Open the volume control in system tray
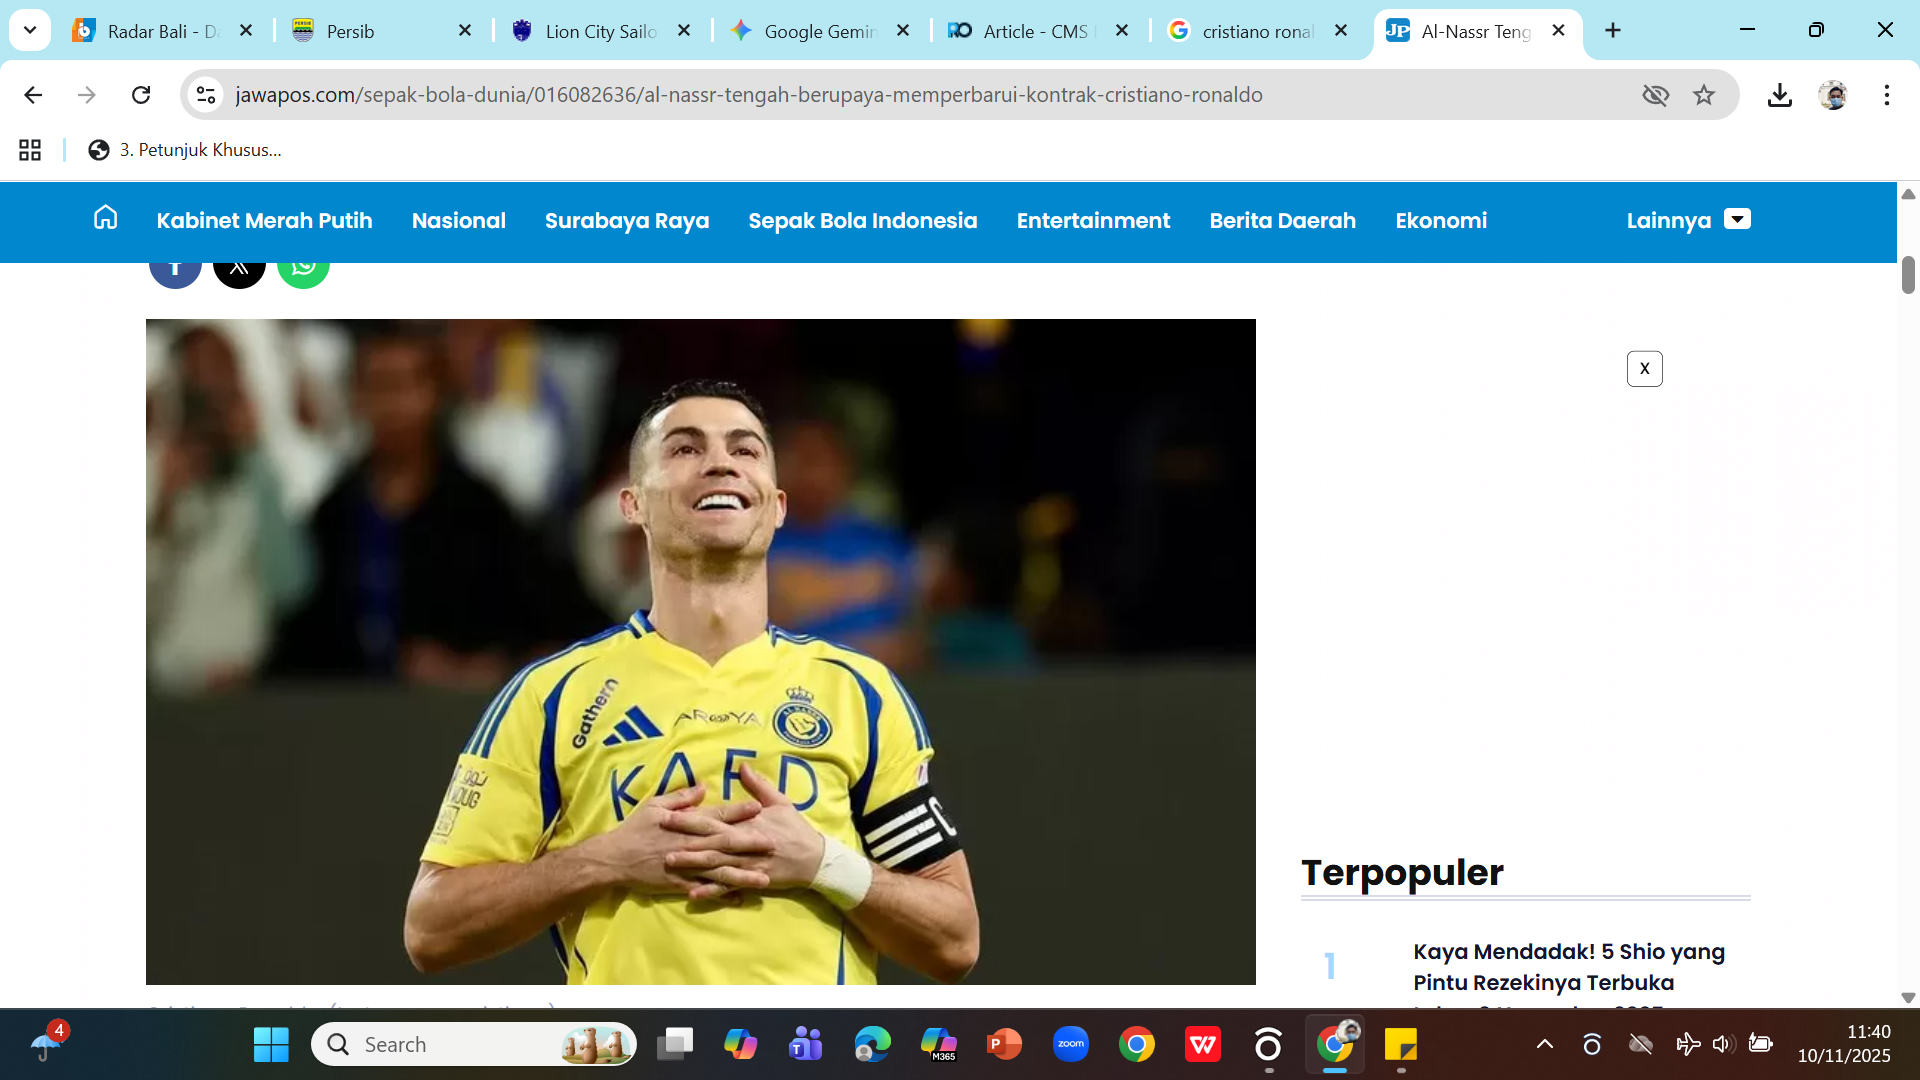 coord(1722,1045)
